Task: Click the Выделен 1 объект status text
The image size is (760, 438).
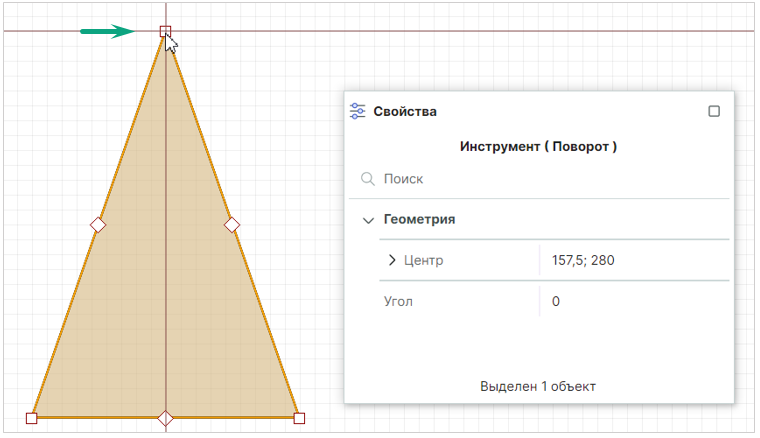Action: point(538,386)
